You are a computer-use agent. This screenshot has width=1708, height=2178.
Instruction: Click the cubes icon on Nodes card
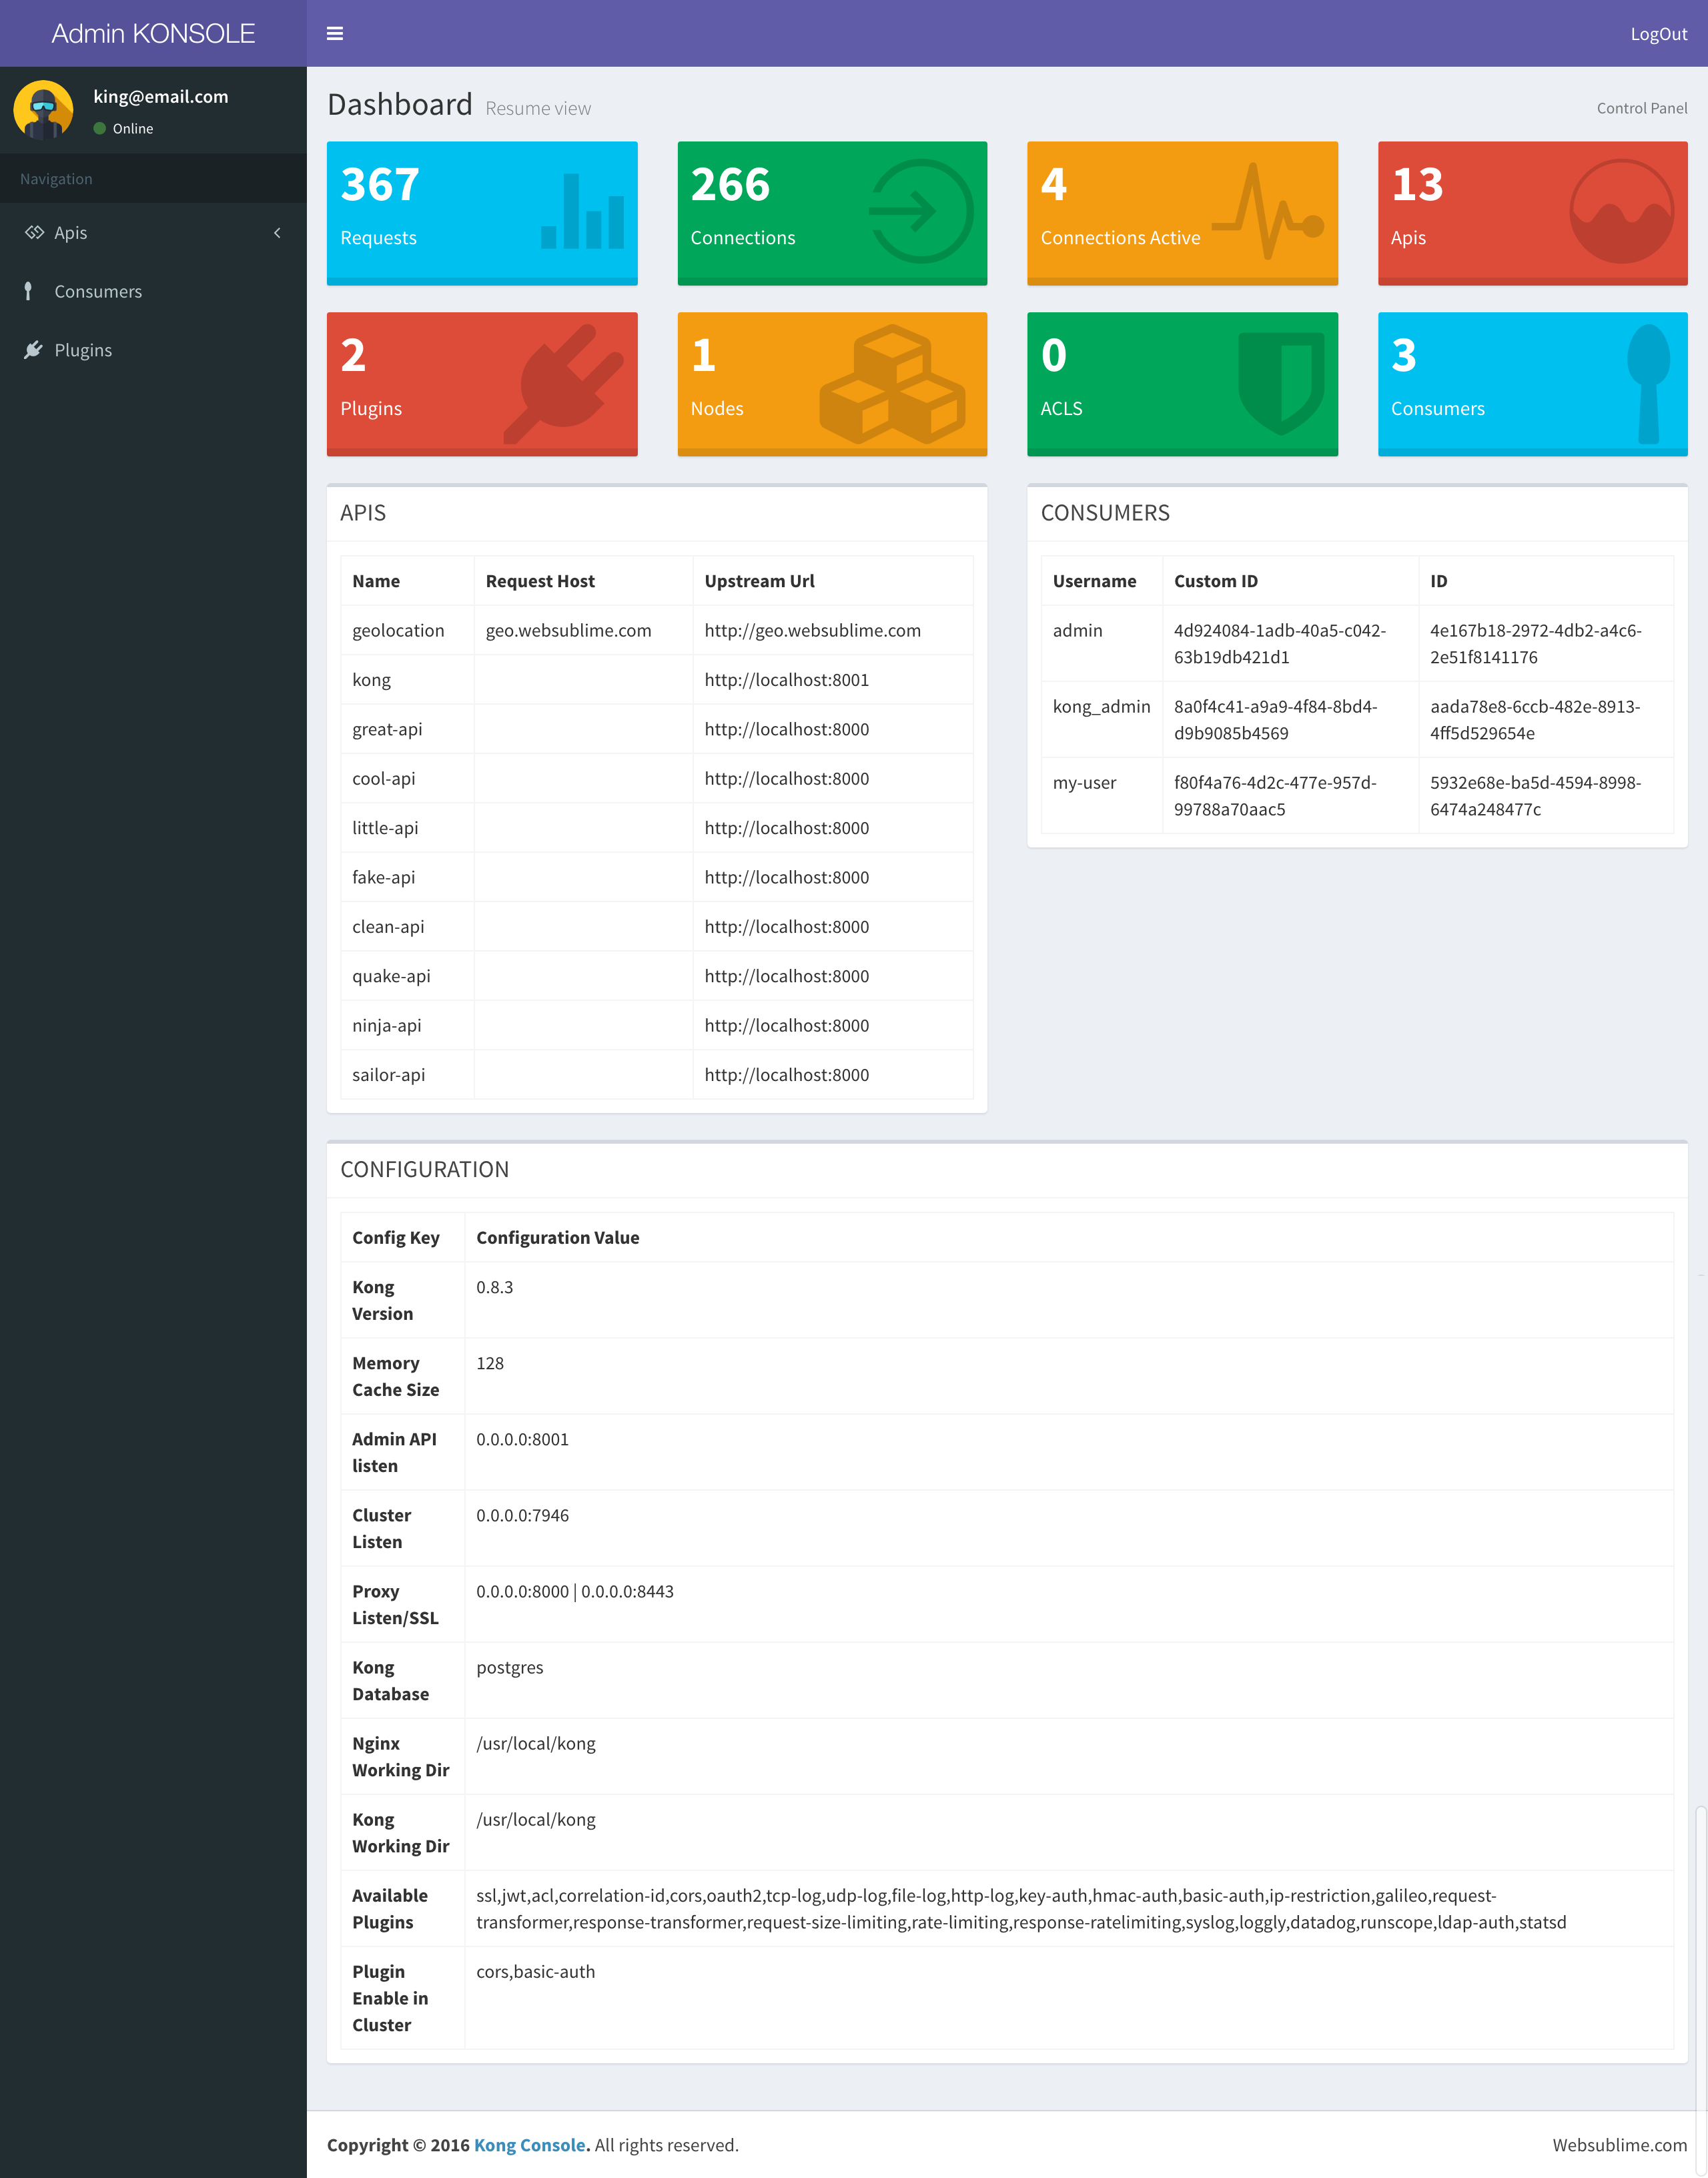[892, 384]
